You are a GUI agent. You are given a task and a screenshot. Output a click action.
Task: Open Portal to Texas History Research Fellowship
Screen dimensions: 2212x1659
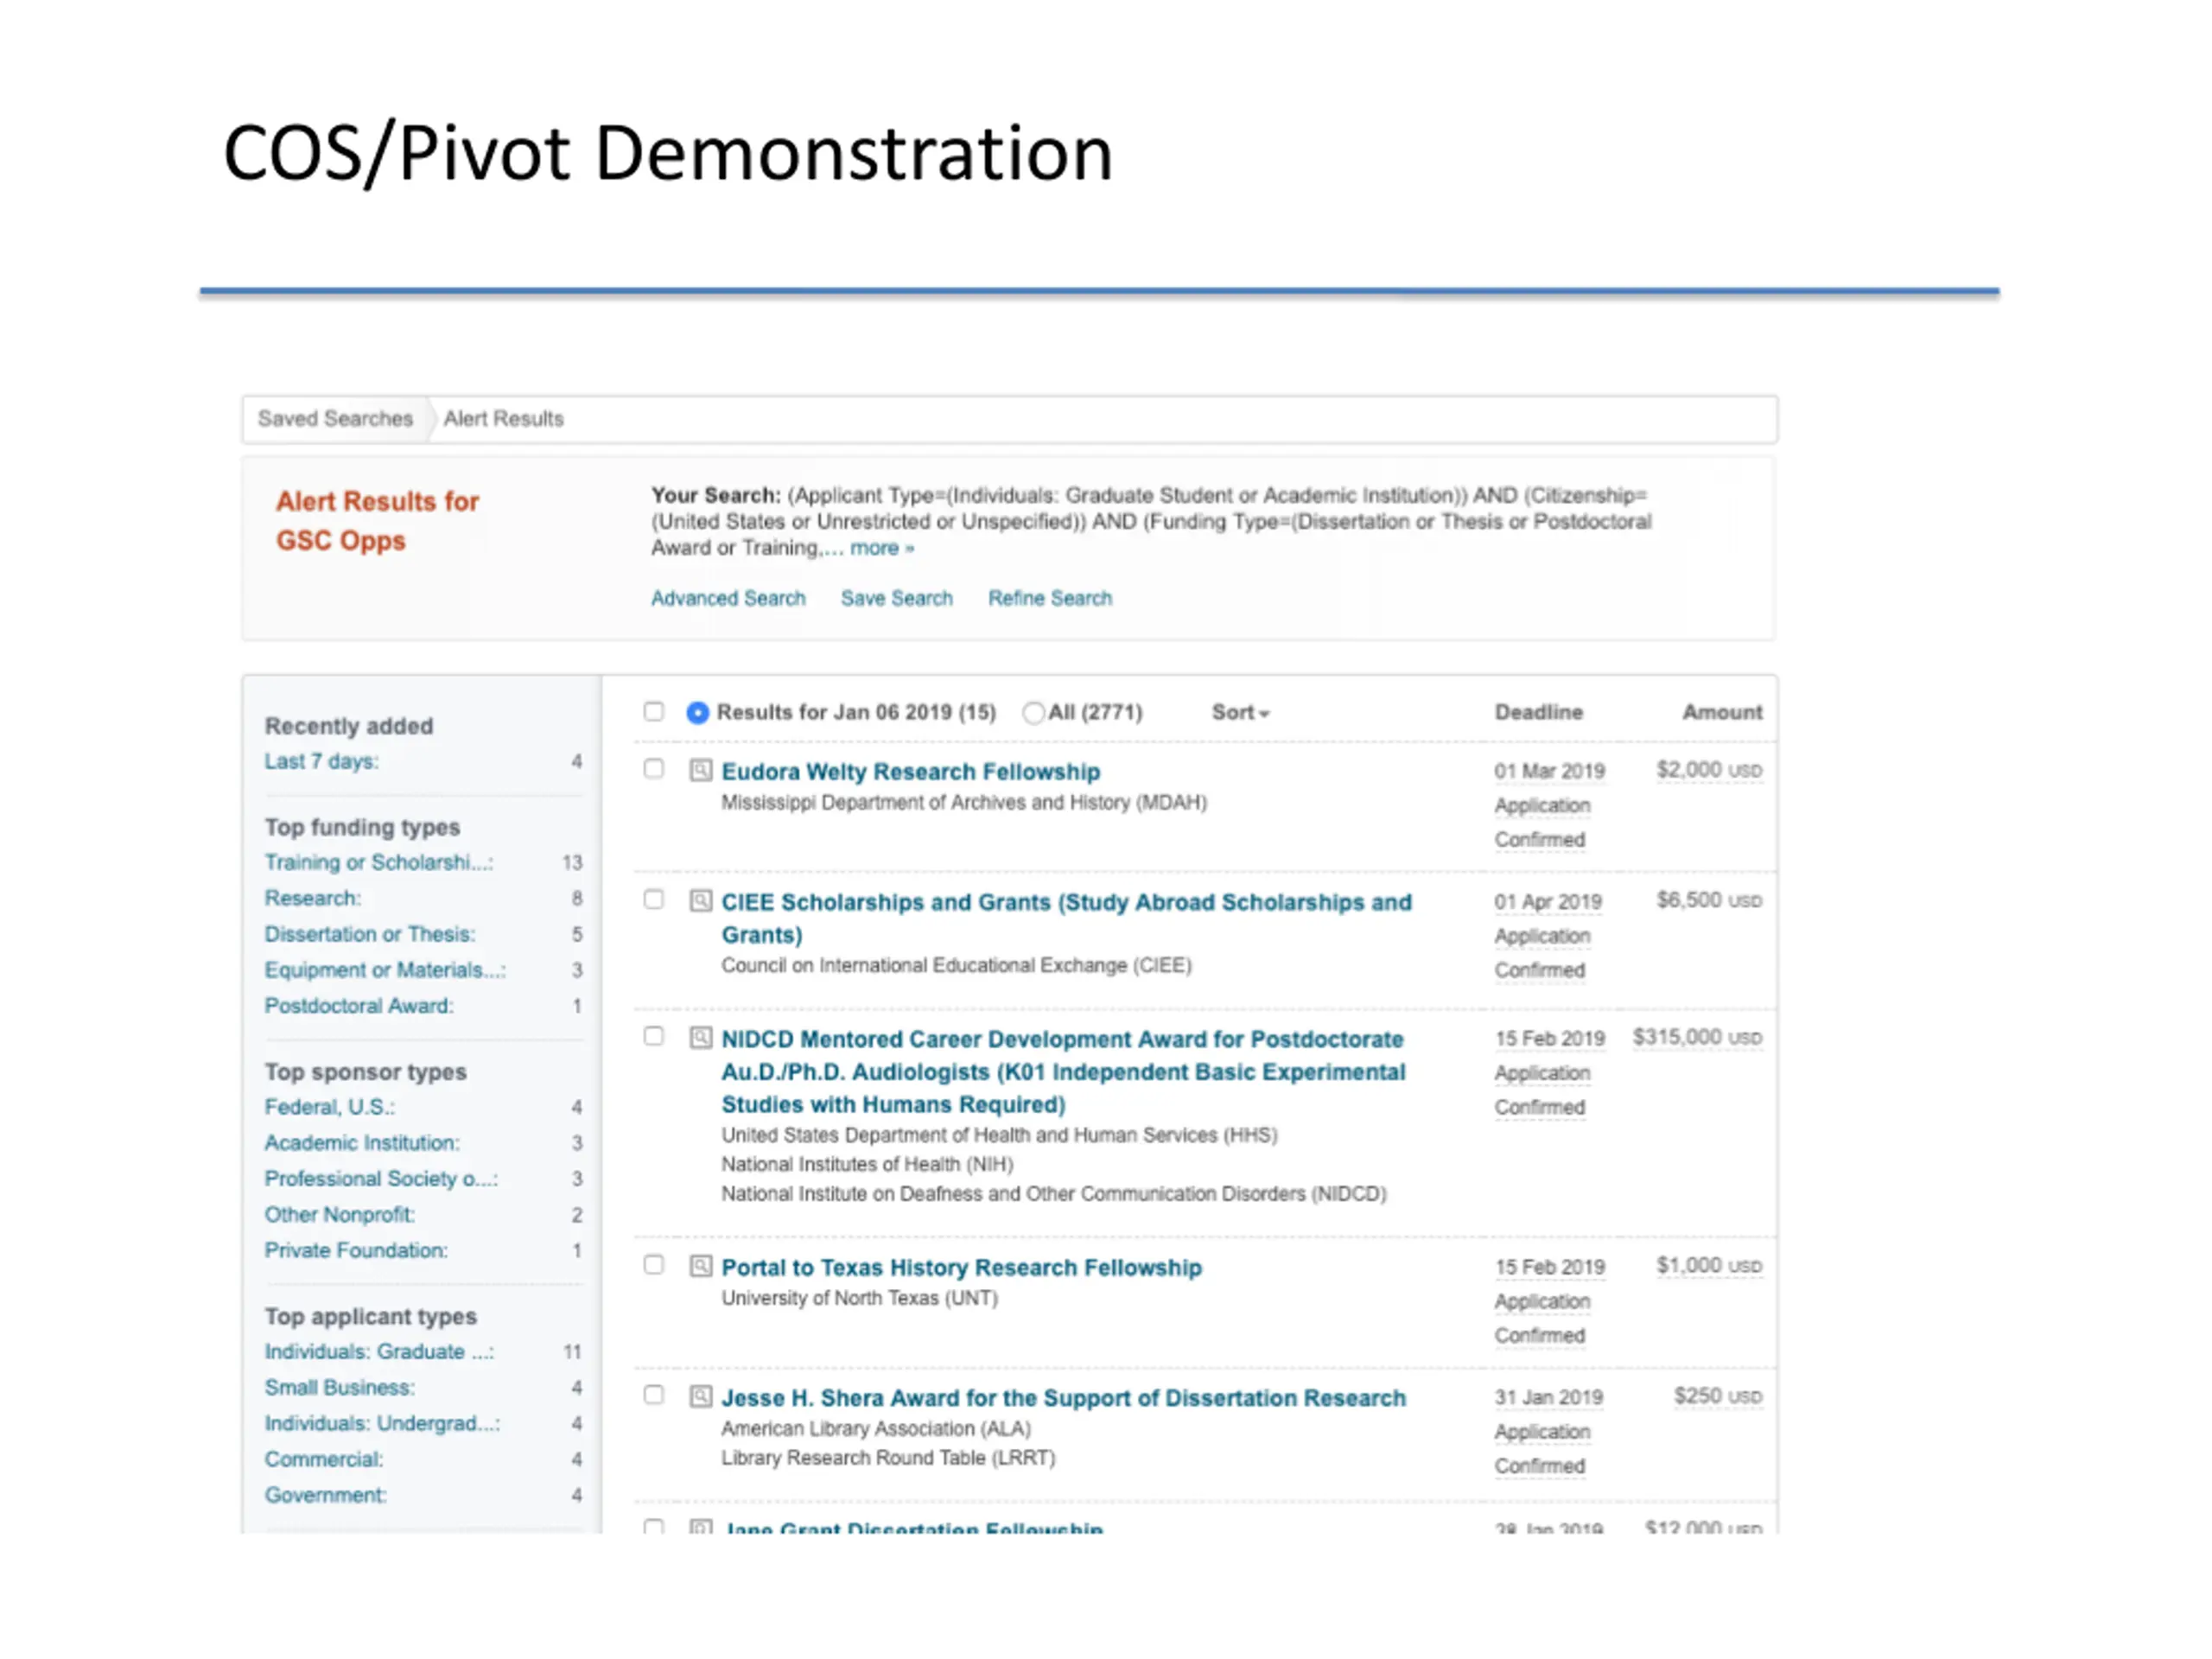tap(962, 1267)
